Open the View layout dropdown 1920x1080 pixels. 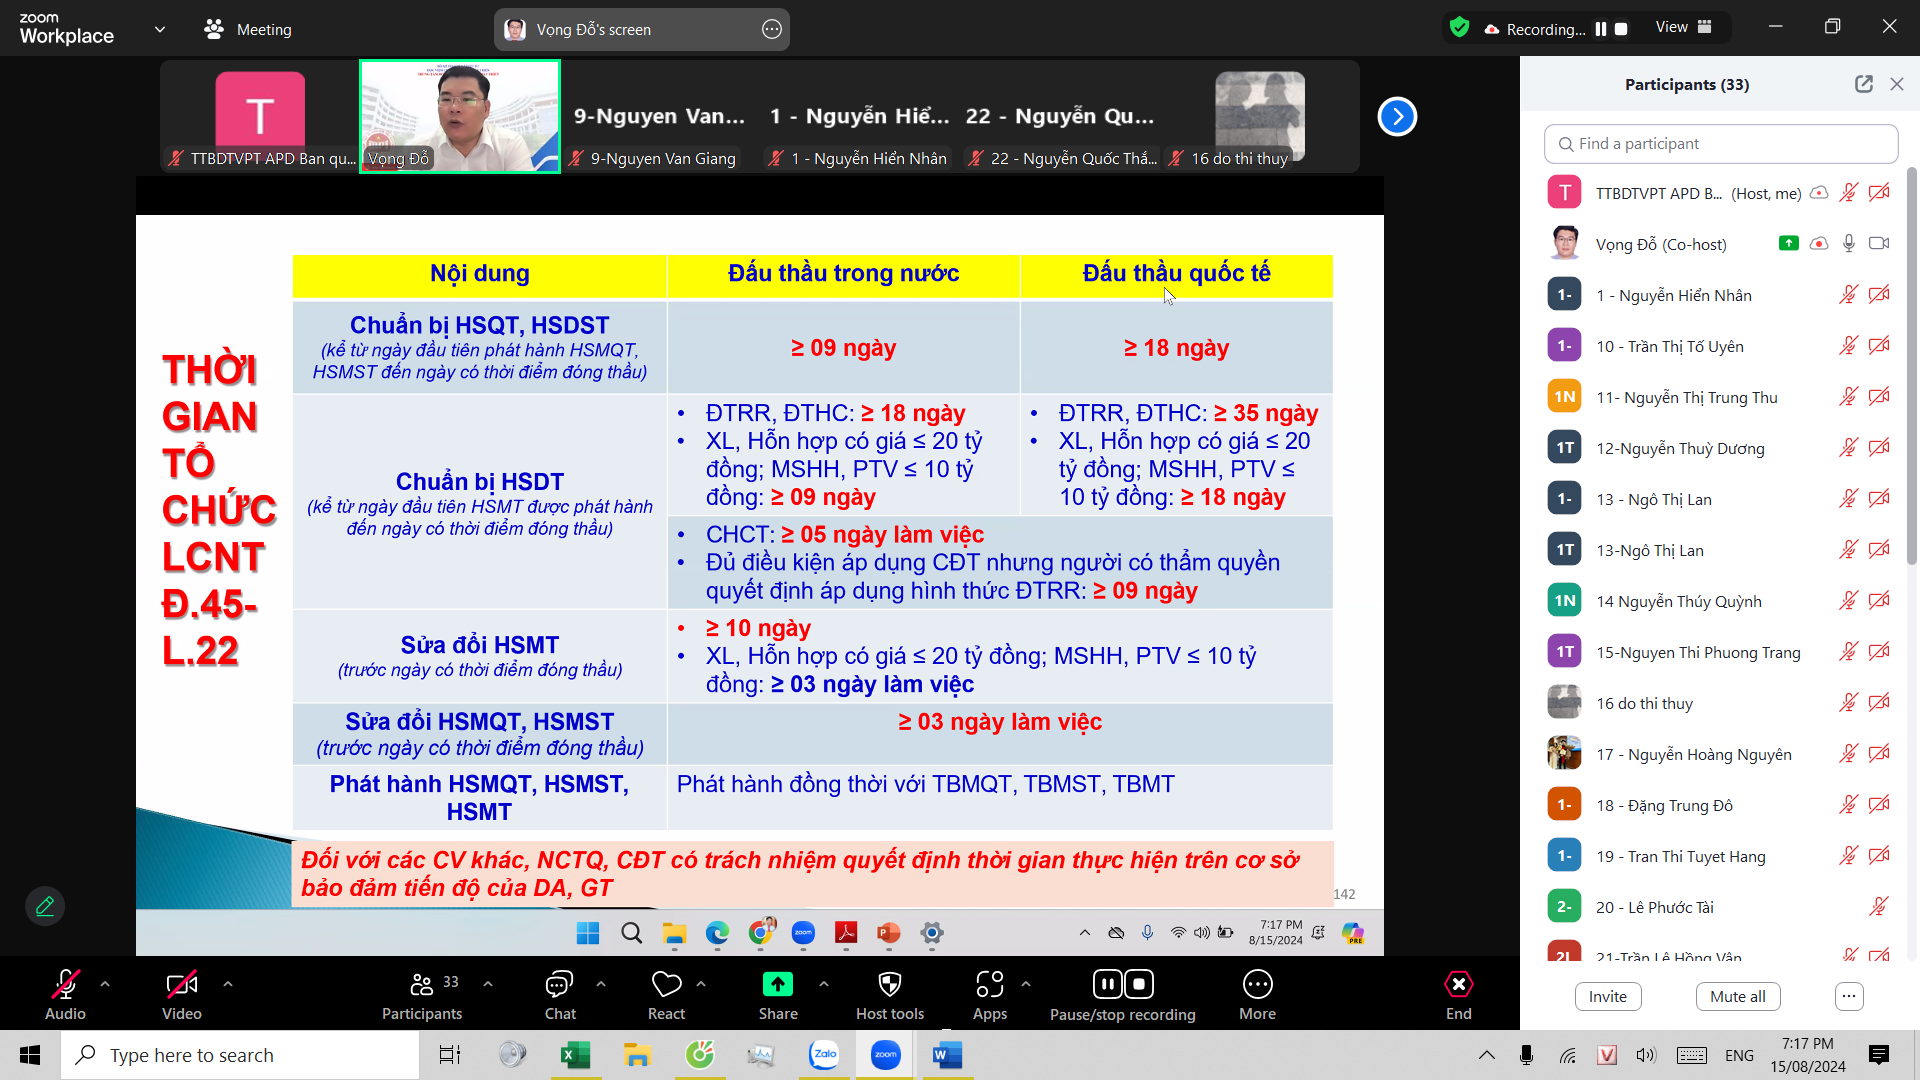coord(1684,28)
